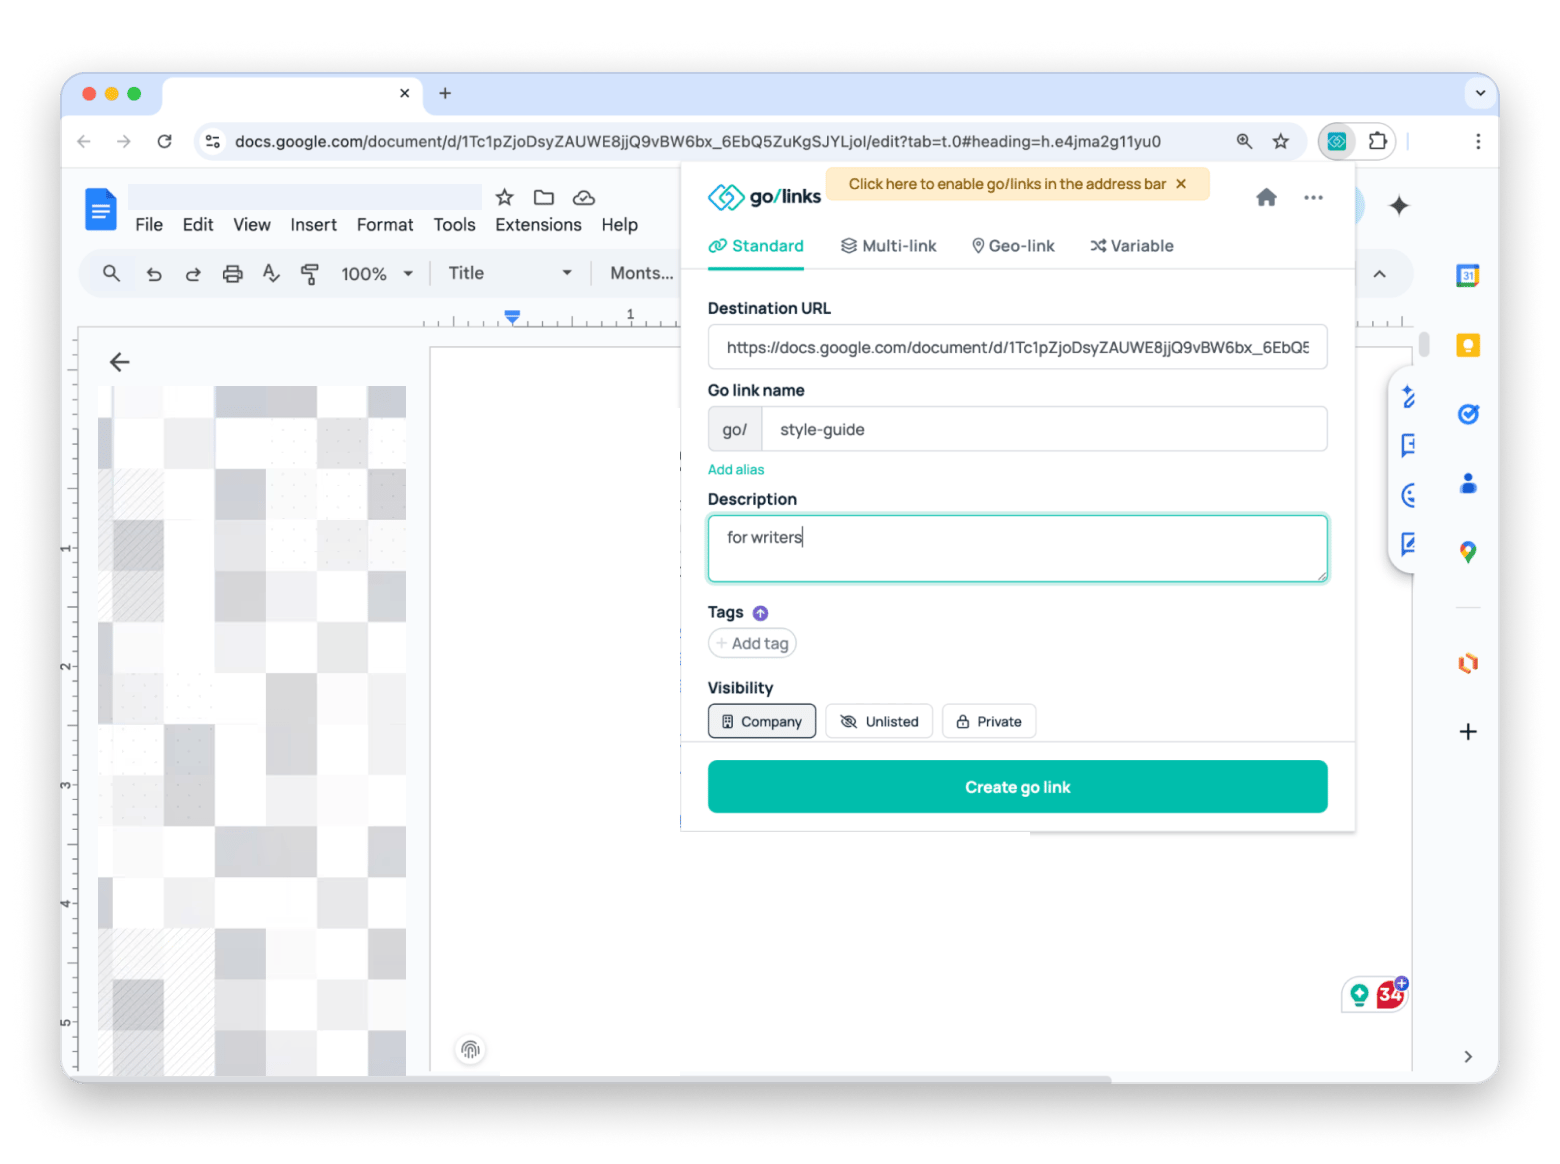Screen dimensions: 1560x1164
Task: Click the go/links extension icon in toolbar
Action: point(1337,141)
